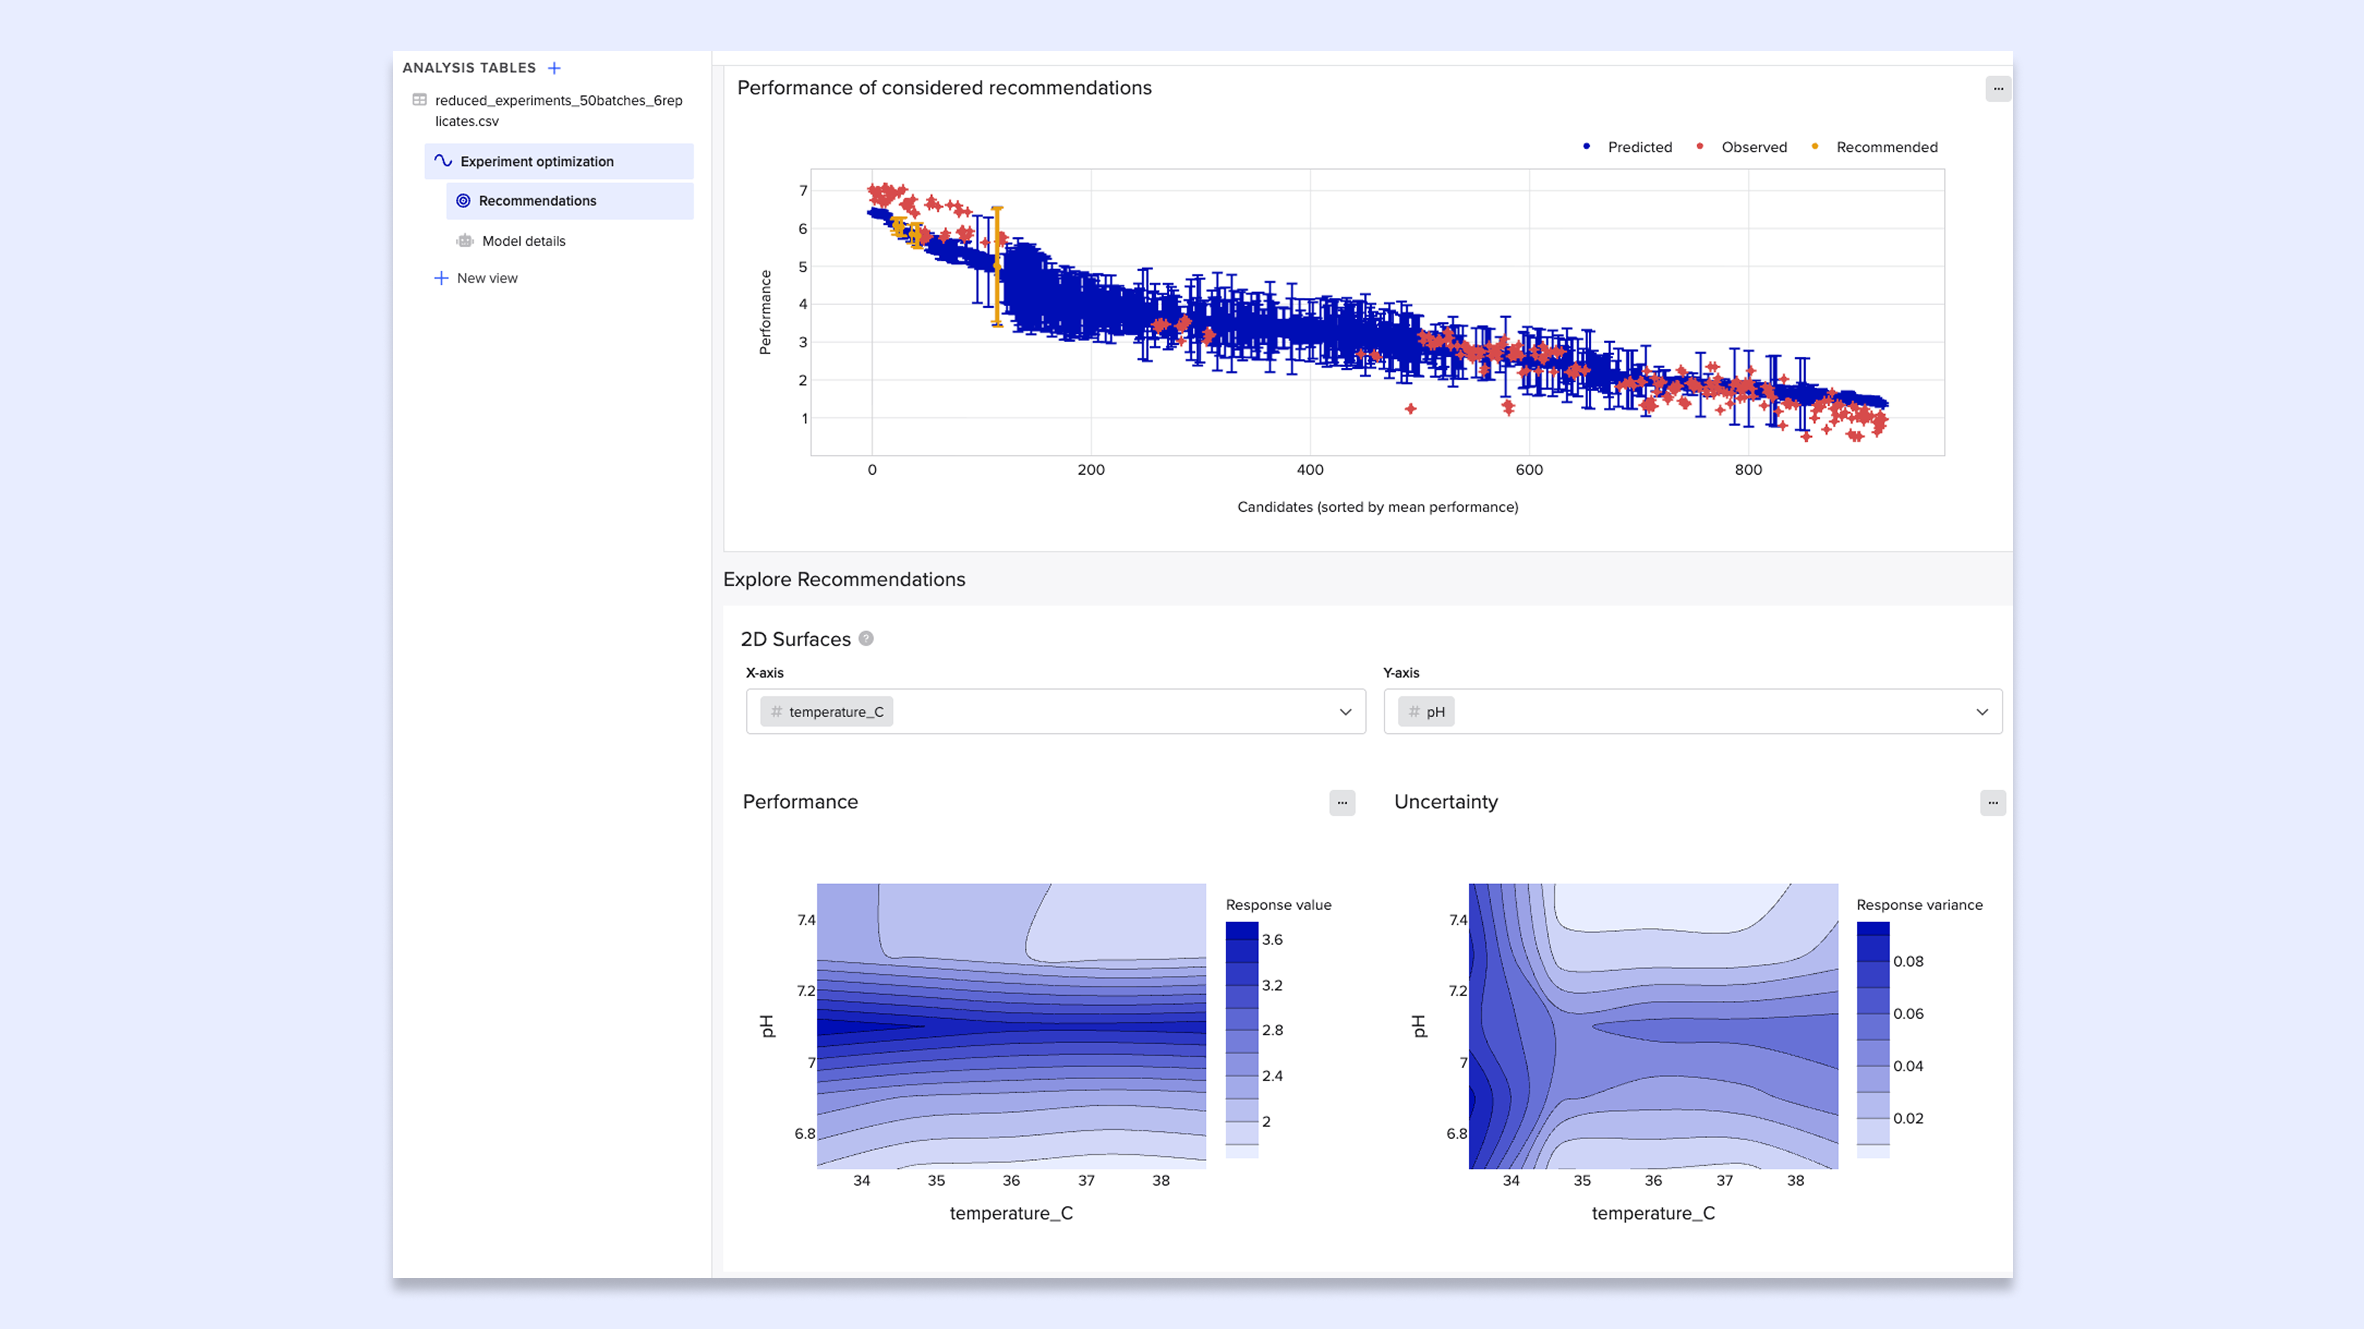Expand the Y-axis pH dropdown
The image size is (2364, 1329).
coord(1981,712)
